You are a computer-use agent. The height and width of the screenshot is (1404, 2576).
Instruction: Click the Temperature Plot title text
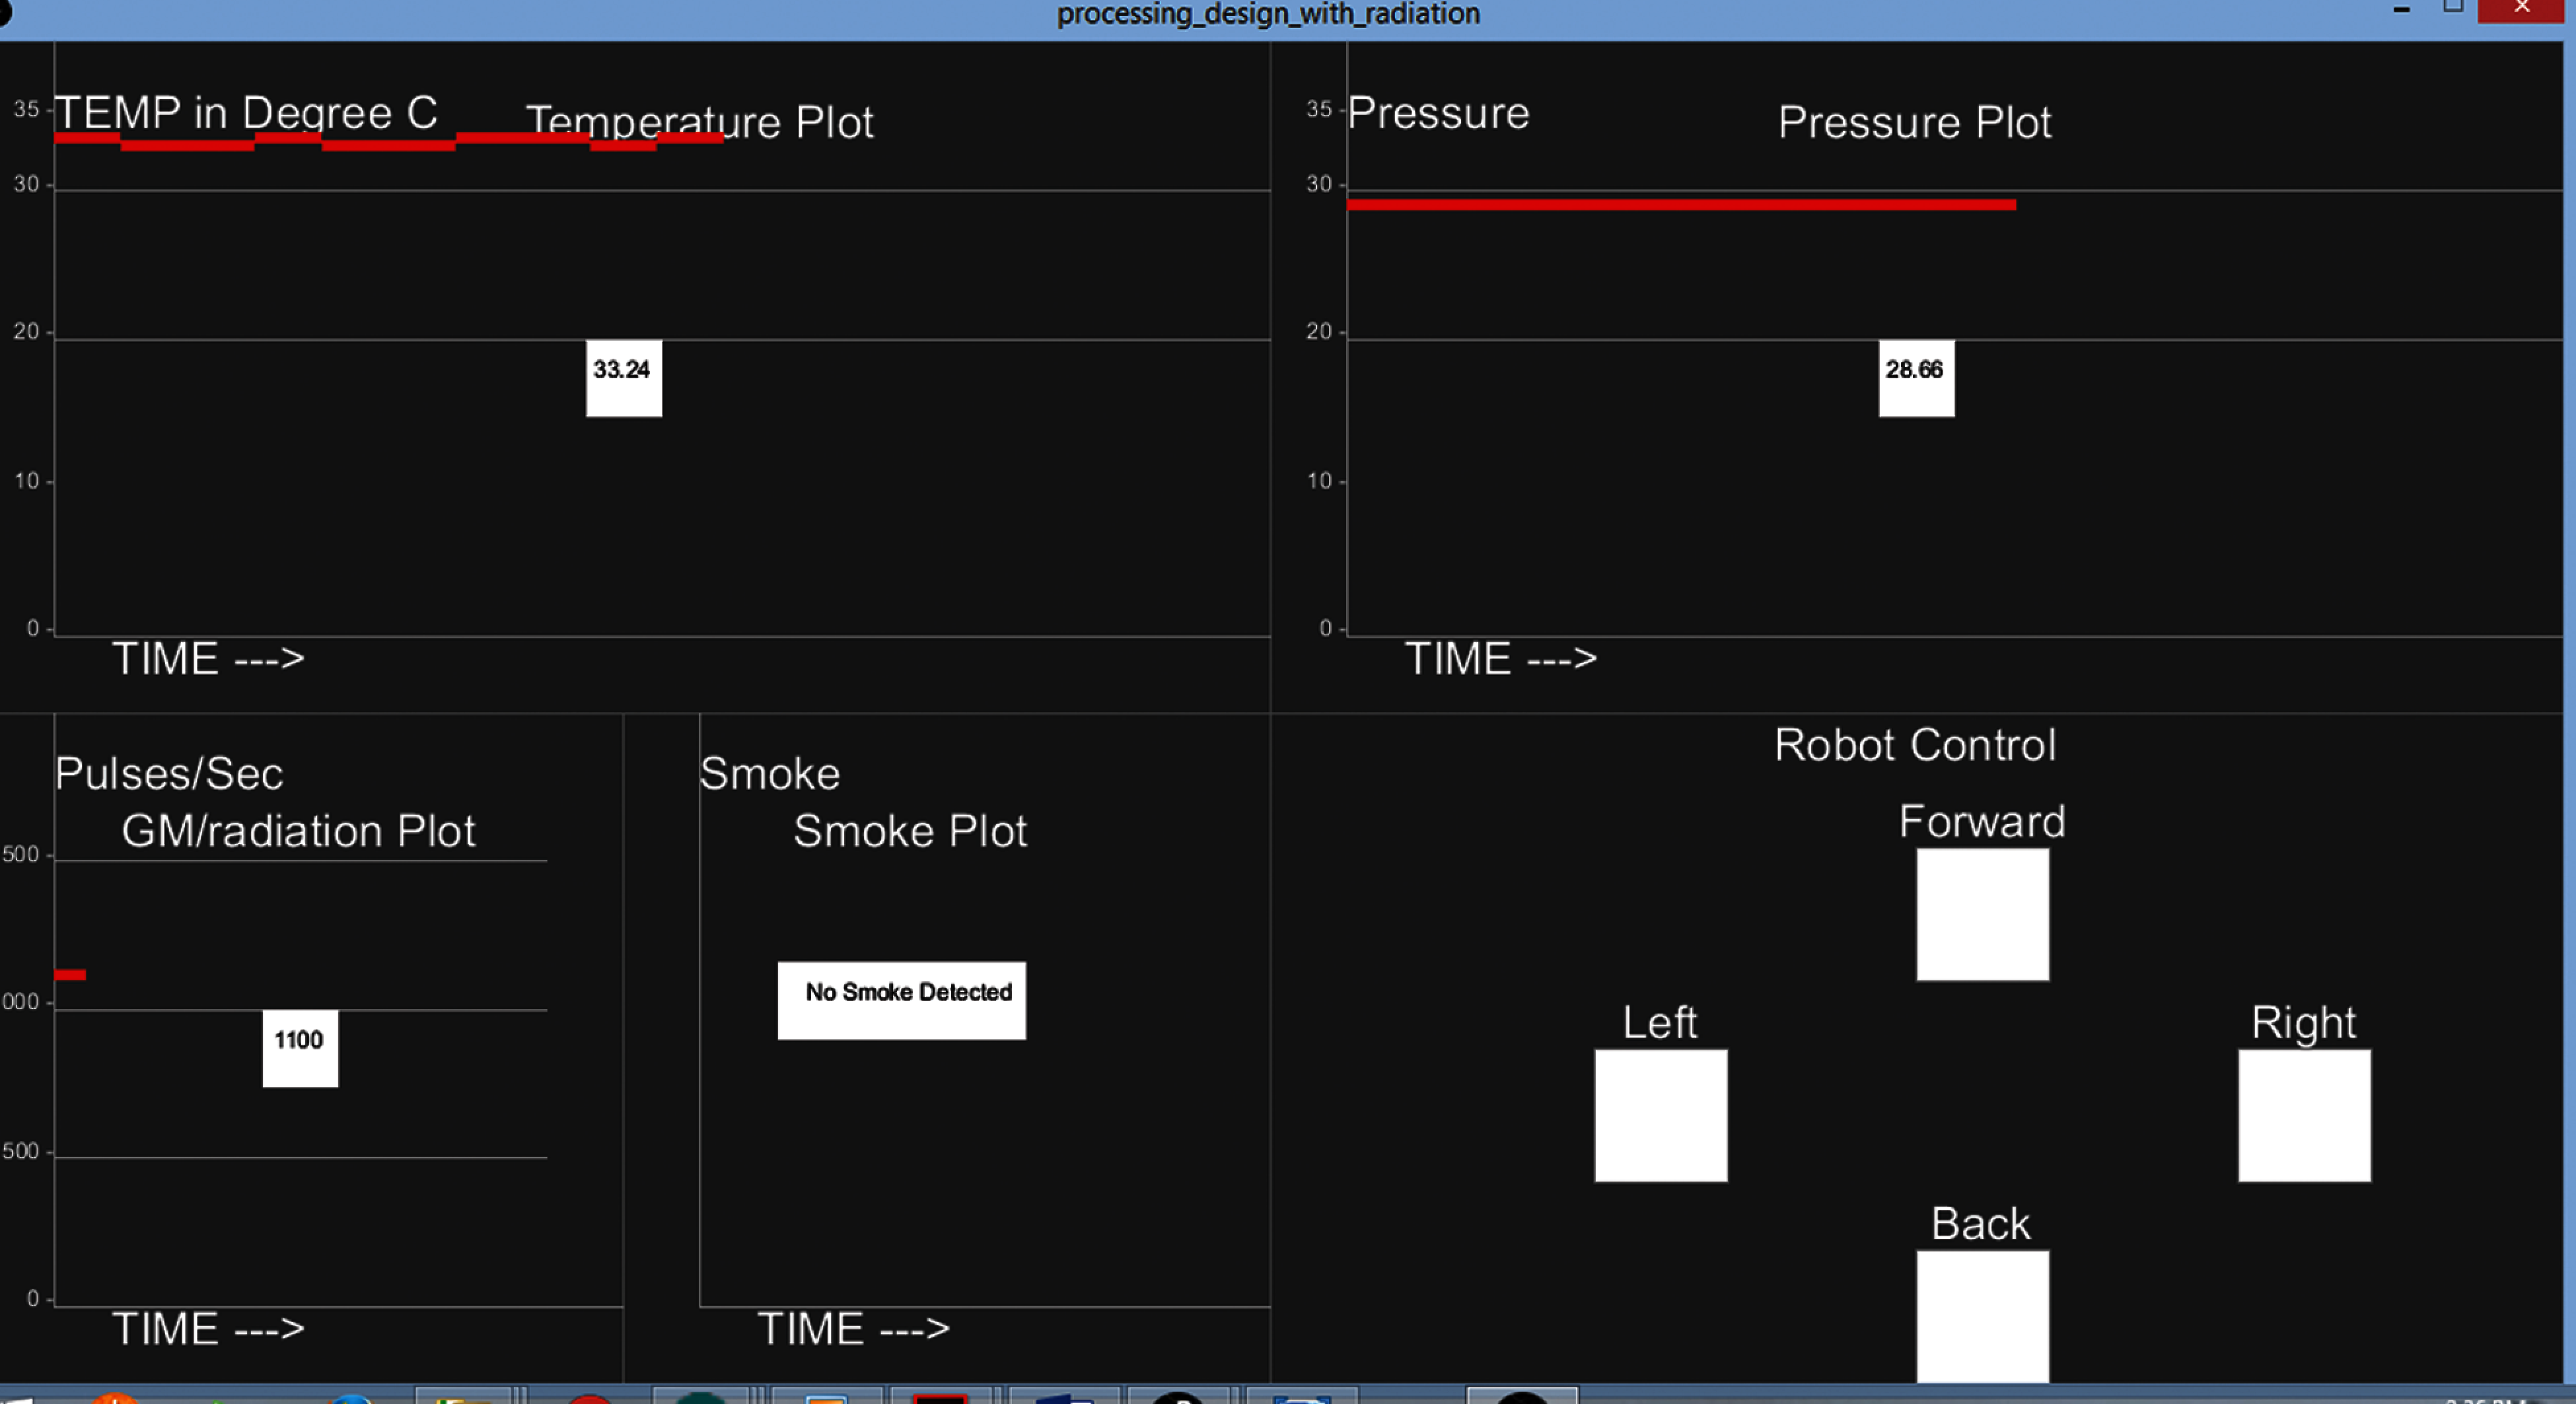tap(699, 122)
